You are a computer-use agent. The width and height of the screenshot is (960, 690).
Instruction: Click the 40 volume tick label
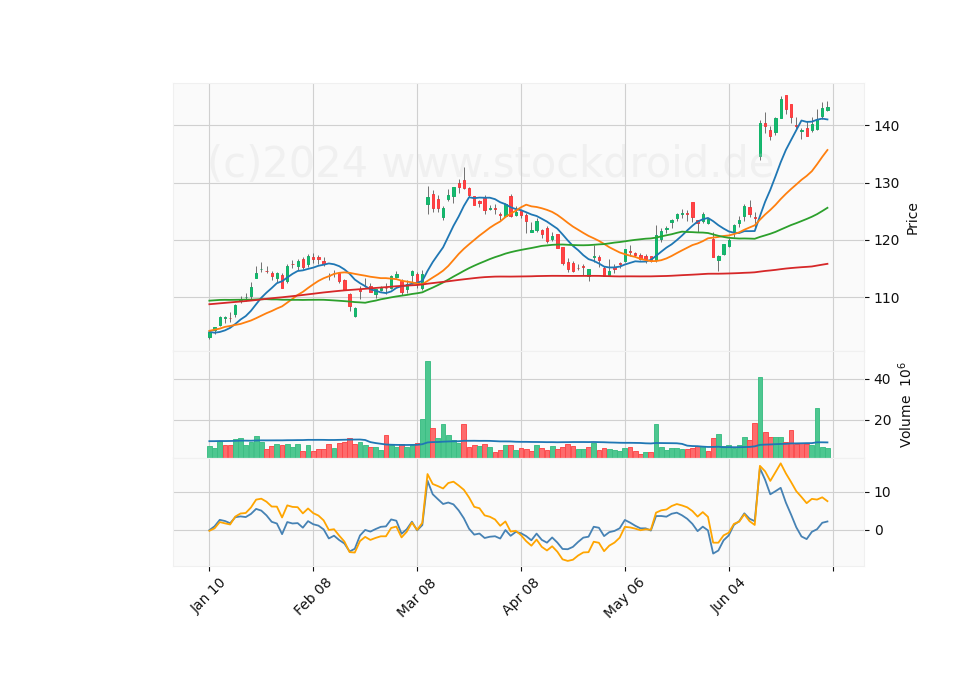point(883,380)
